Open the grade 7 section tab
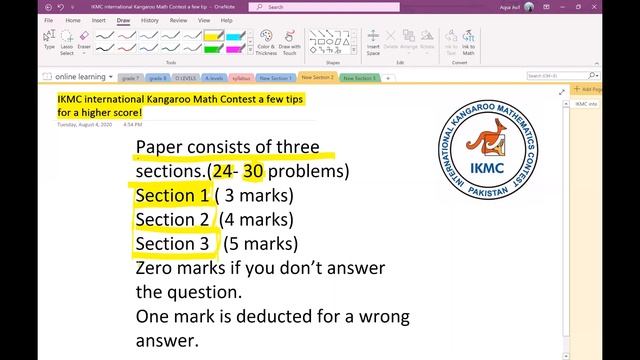 pyautogui.click(x=131, y=78)
